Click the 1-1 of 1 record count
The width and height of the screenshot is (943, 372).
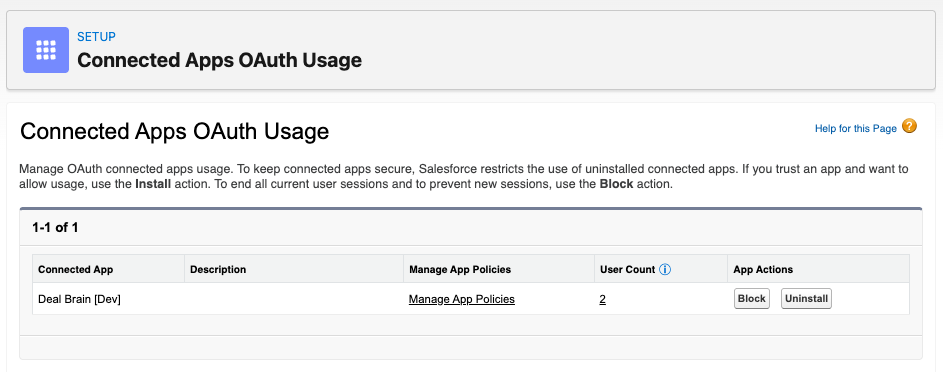click(55, 228)
